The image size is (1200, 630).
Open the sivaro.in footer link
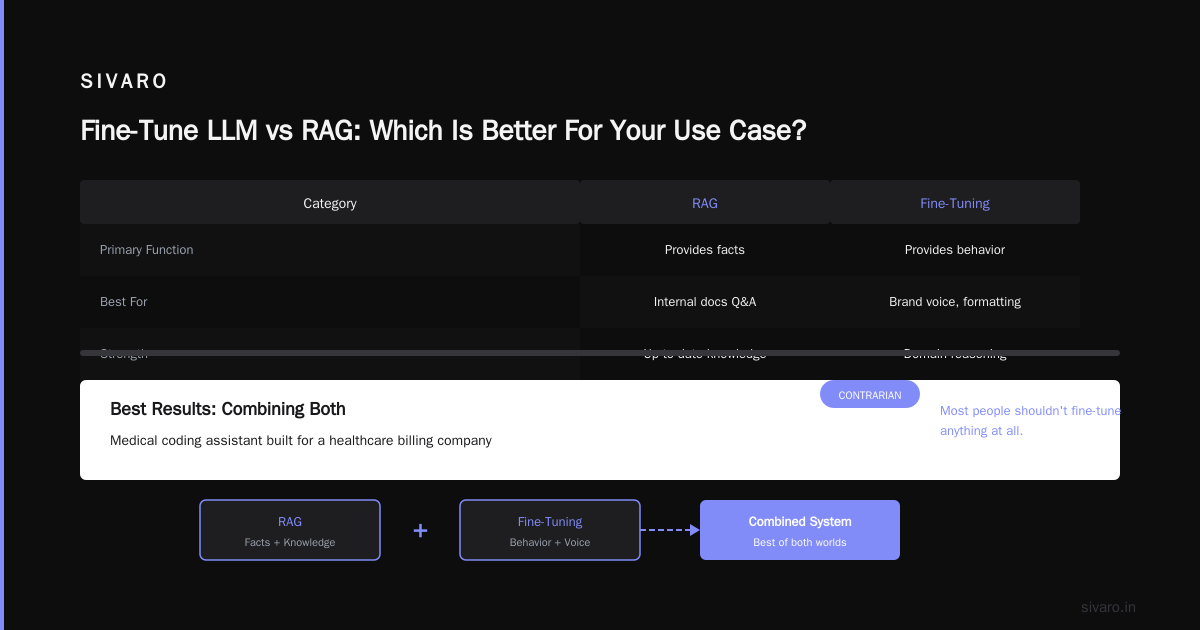point(1109,607)
